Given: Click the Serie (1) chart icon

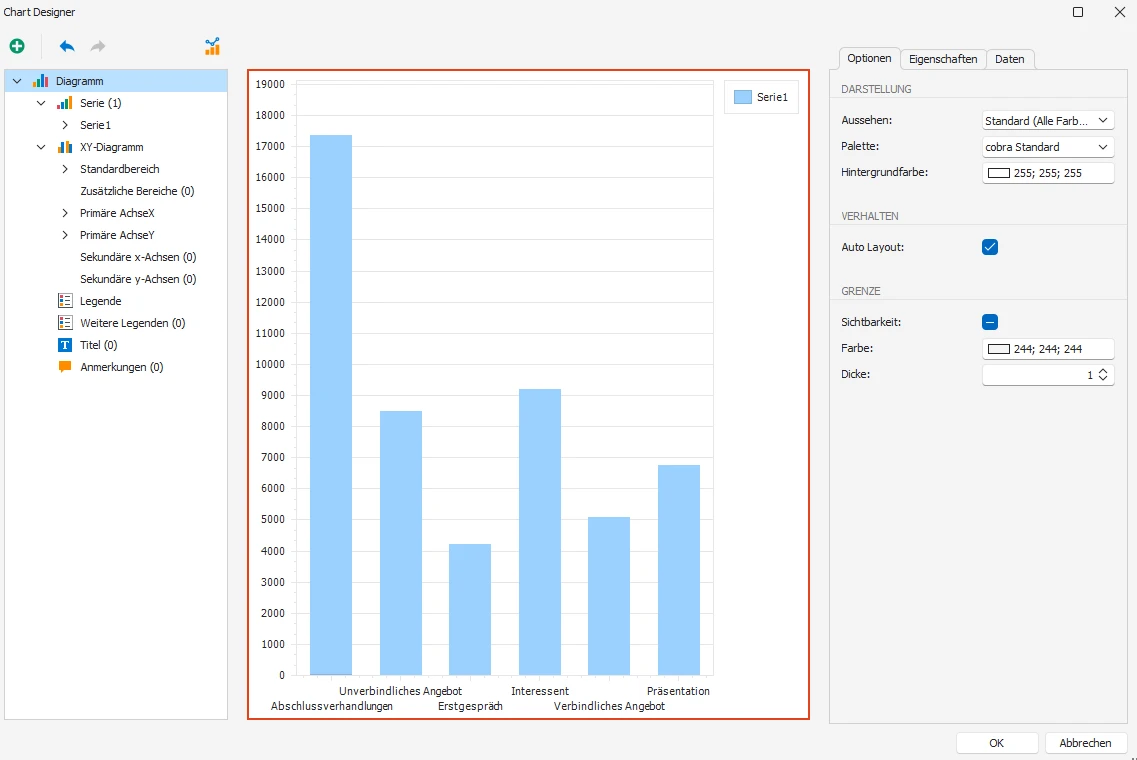Looking at the screenshot, I should click(65, 103).
